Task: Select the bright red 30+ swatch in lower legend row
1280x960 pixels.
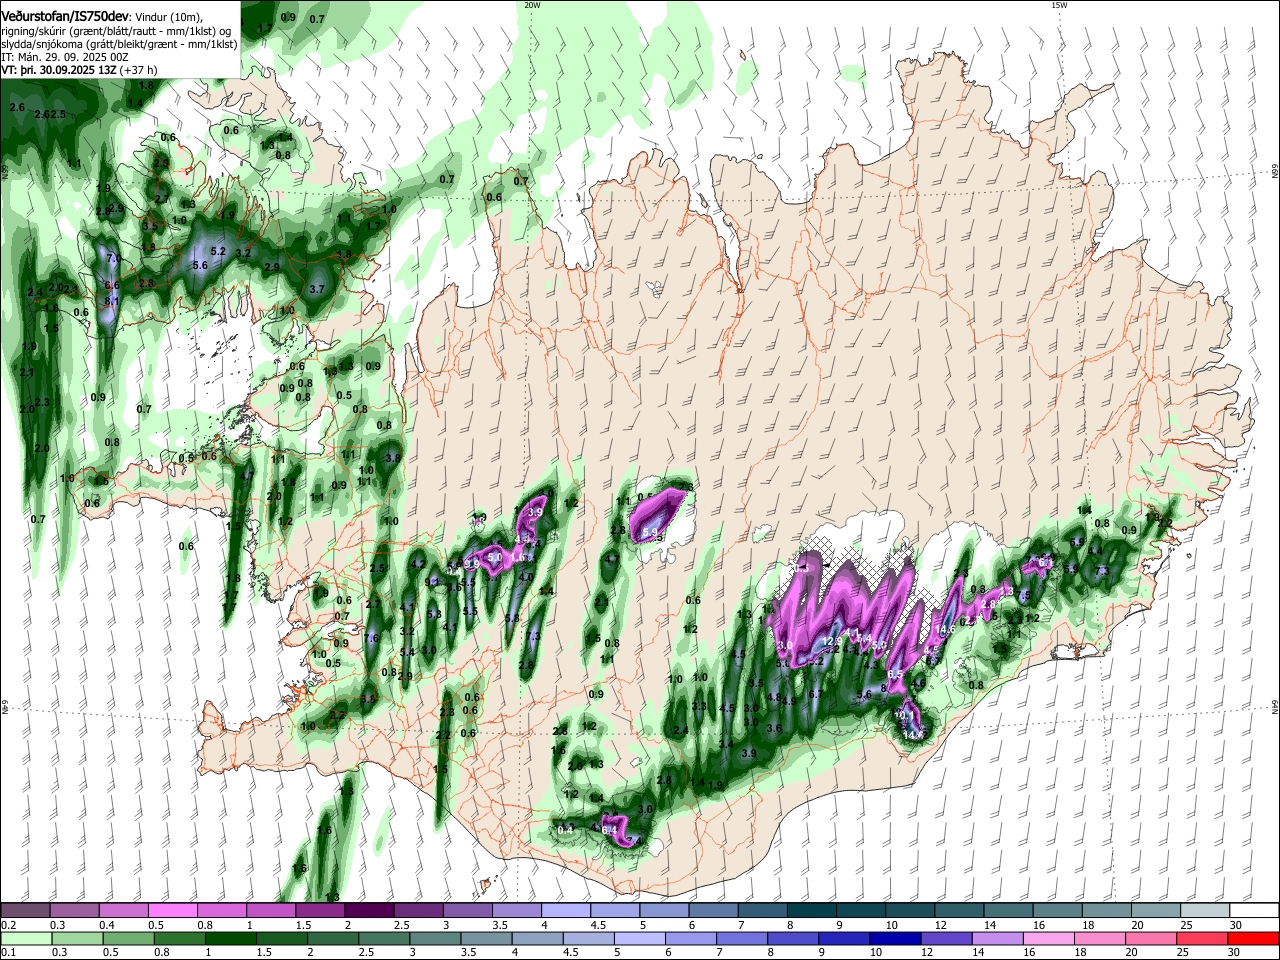Action: point(1253,938)
